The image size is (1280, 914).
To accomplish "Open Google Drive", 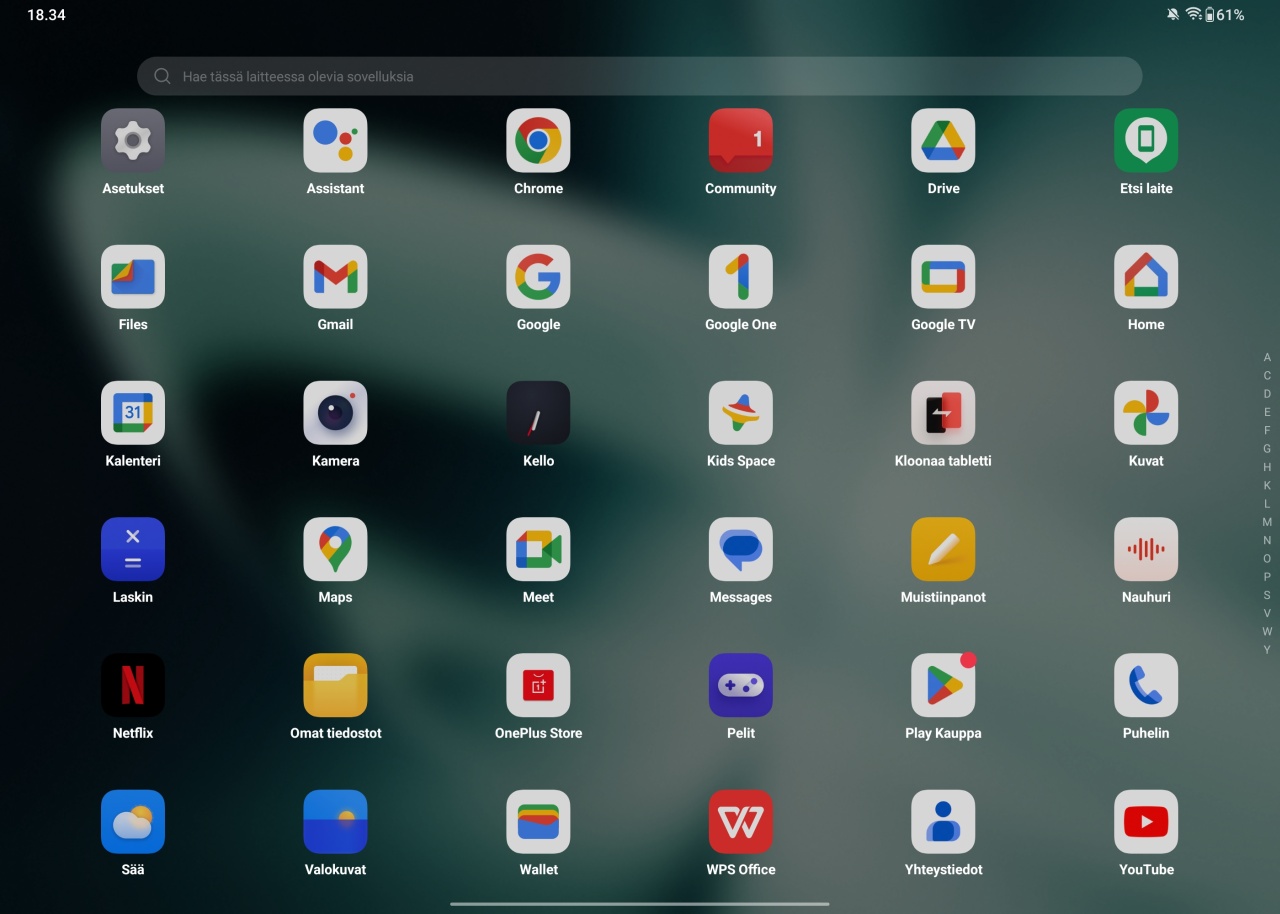I will (x=943, y=141).
